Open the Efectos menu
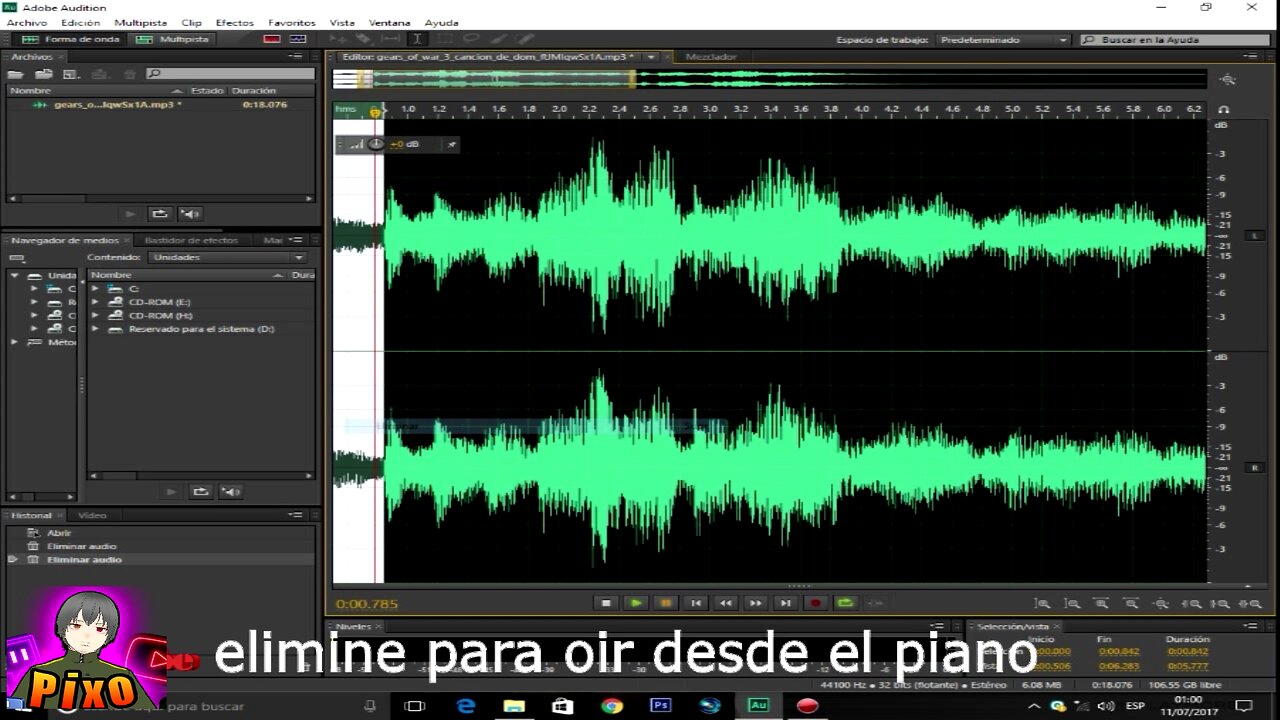Image resolution: width=1280 pixels, height=720 pixels. point(235,22)
